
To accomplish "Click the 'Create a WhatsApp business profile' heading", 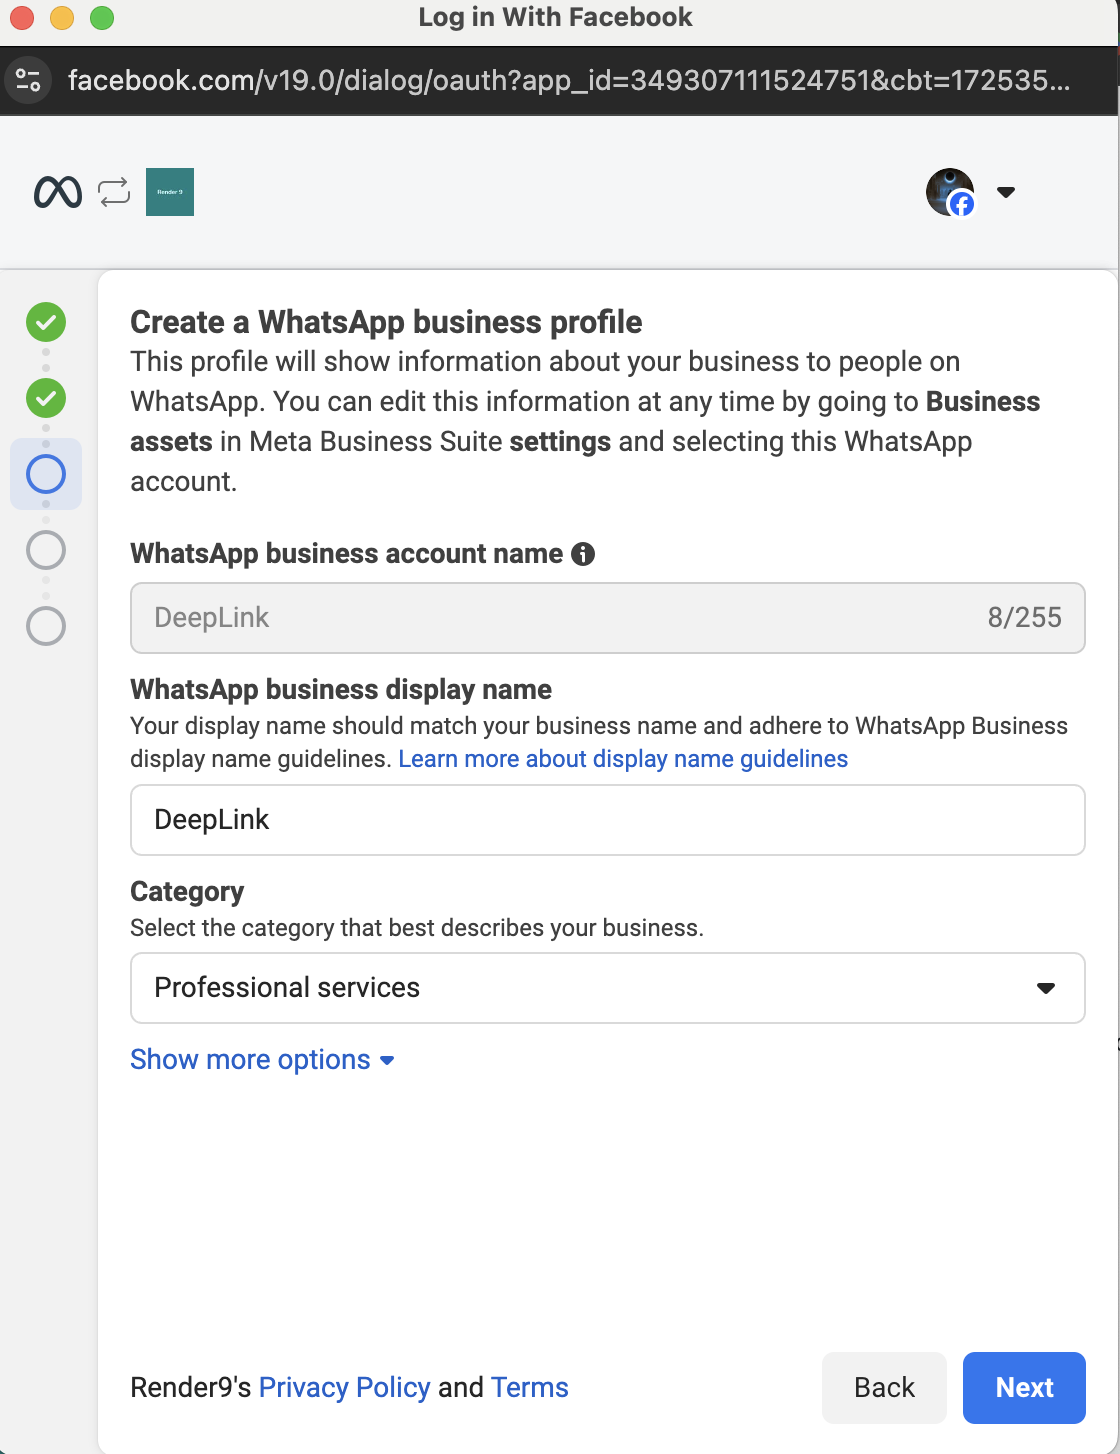I will pos(386,322).
